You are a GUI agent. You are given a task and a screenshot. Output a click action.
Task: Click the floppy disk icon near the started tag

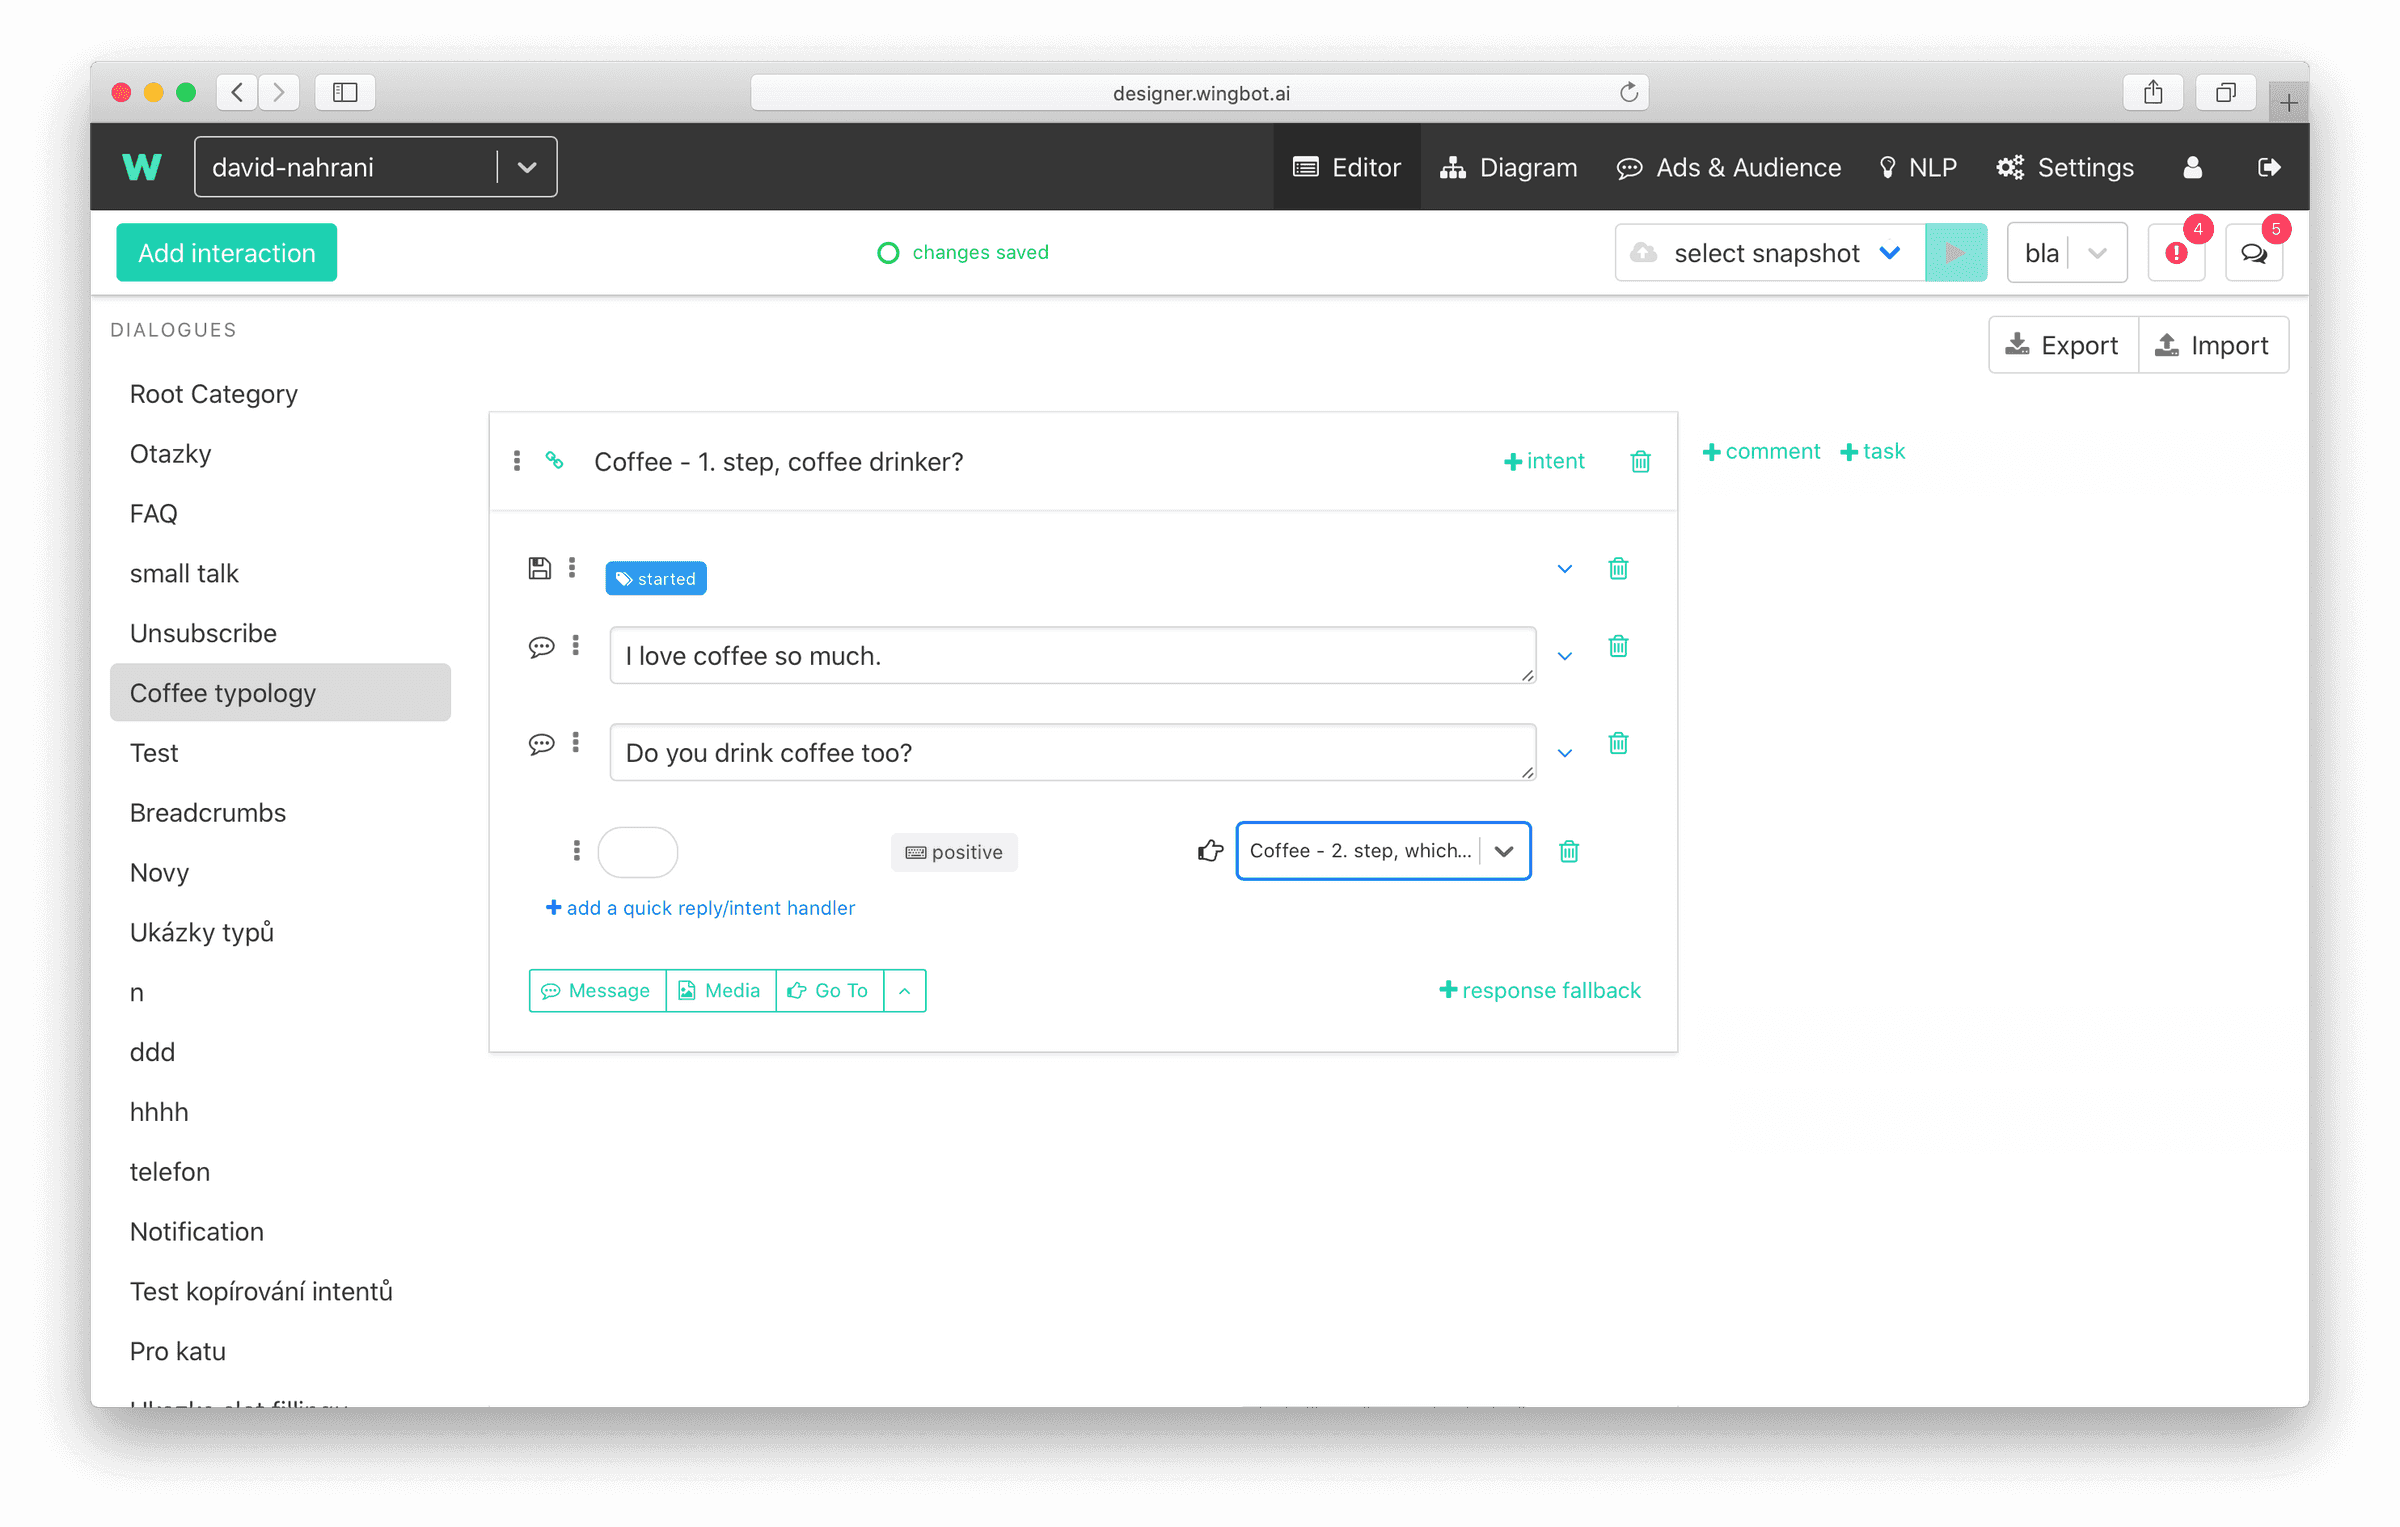(x=539, y=568)
